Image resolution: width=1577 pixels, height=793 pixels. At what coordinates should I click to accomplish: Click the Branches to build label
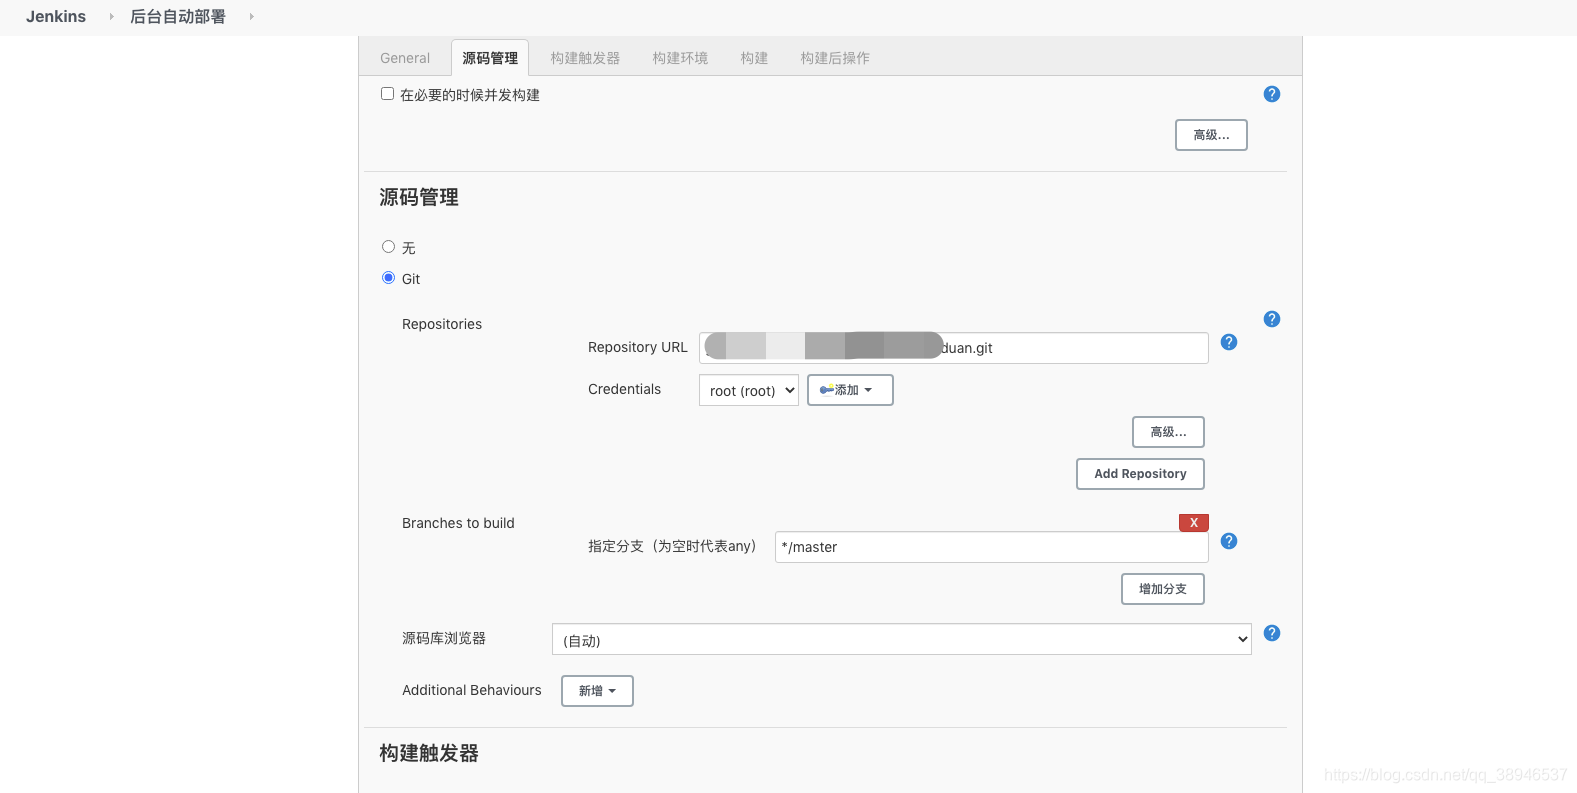(x=458, y=523)
